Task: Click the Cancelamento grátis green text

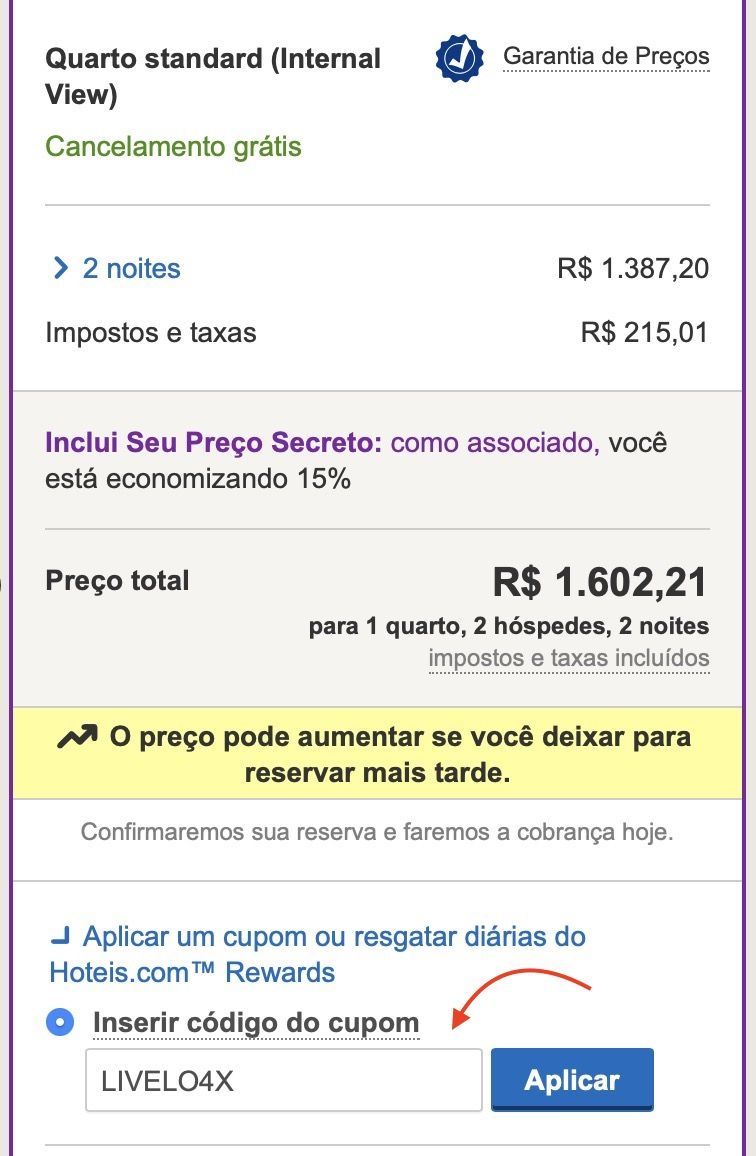Action: click(173, 147)
